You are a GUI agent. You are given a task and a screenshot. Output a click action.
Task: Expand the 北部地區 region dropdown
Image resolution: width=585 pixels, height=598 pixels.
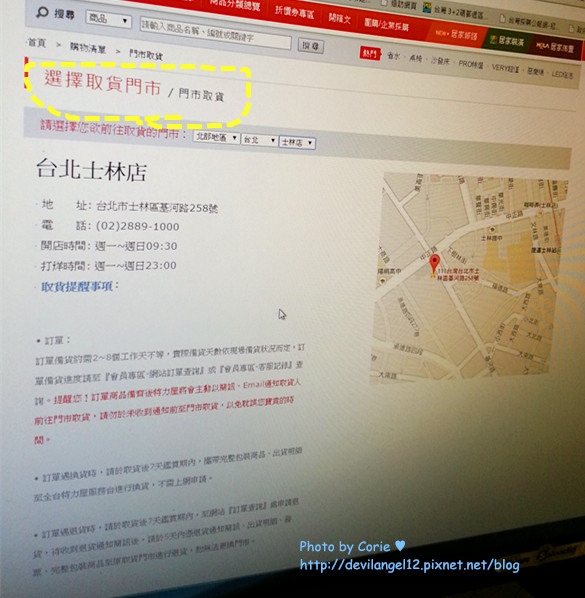216,137
